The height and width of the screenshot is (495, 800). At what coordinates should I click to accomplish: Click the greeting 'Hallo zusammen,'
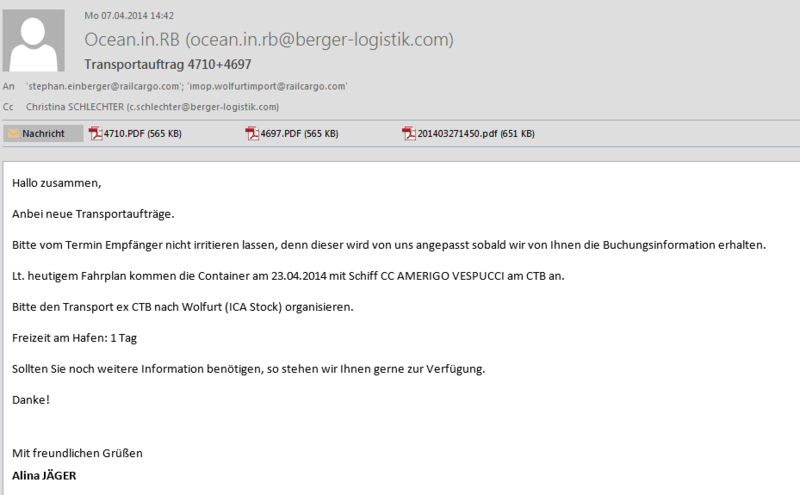point(57,183)
